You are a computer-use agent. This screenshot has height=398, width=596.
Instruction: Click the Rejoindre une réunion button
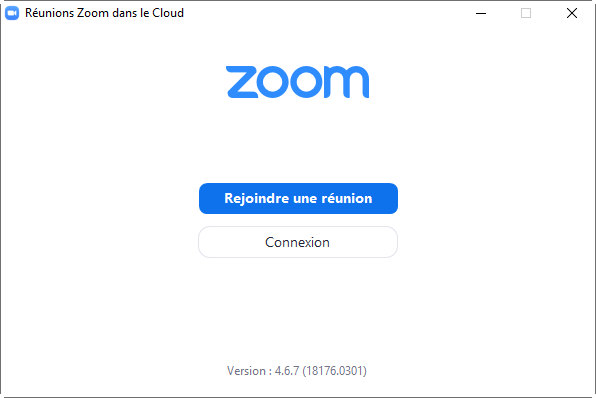click(298, 198)
